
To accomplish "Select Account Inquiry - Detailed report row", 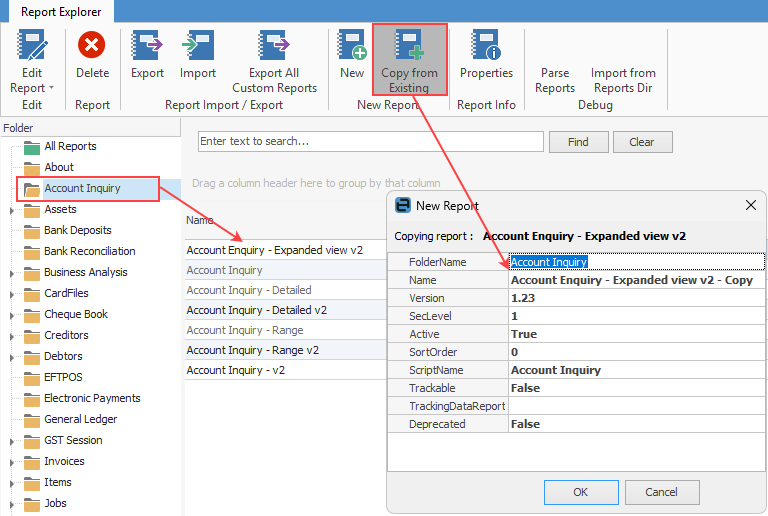I will 286,290.
